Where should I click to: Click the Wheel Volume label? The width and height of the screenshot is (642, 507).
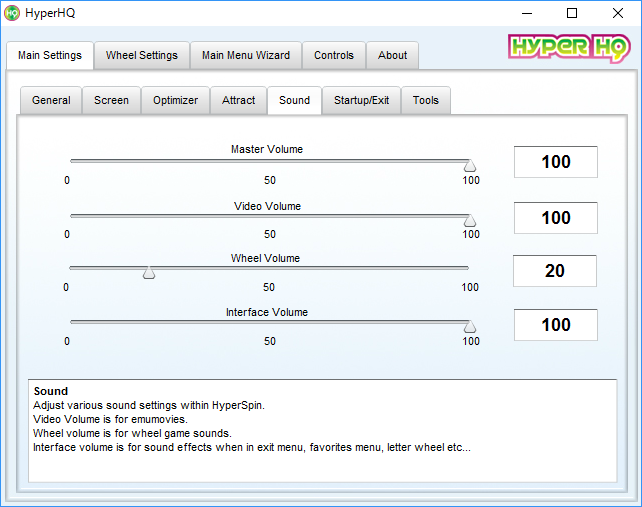[x=265, y=258]
